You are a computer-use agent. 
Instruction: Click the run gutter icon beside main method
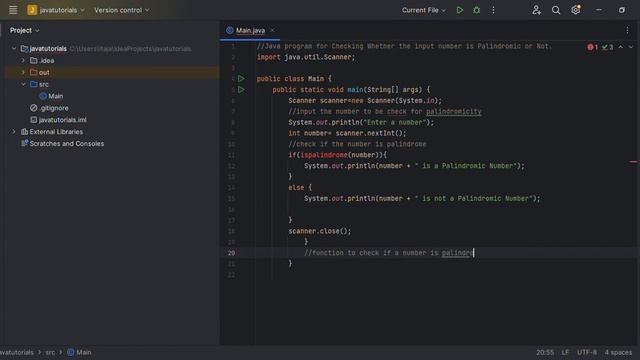tap(241, 89)
